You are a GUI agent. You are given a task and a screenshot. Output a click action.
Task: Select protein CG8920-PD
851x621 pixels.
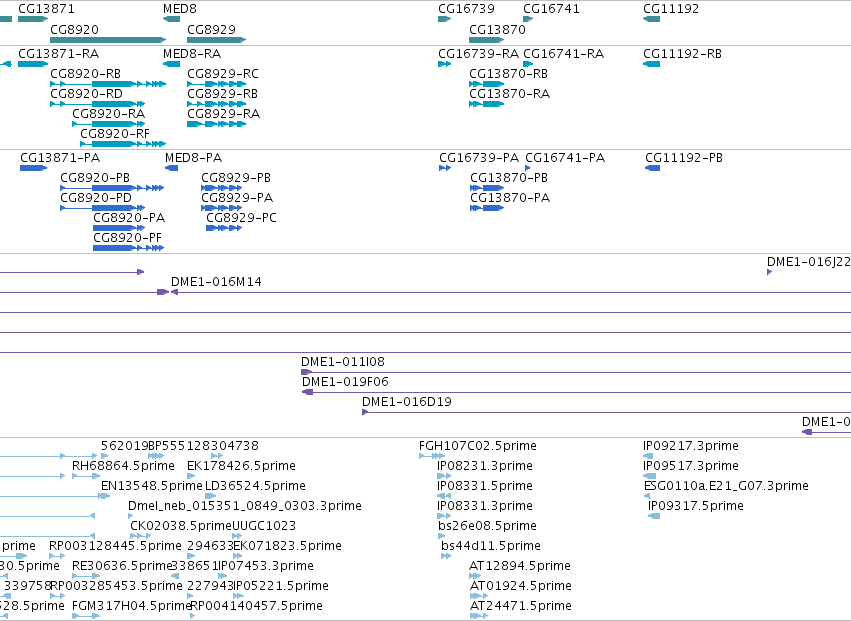pos(96,198)
